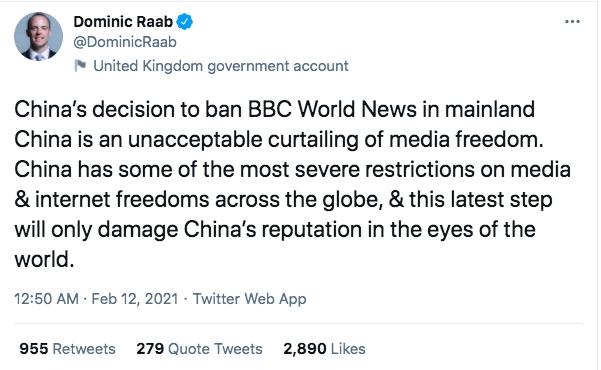View the 2,890 Likes list
Viewport: 601px width, 370px height.
324,349
